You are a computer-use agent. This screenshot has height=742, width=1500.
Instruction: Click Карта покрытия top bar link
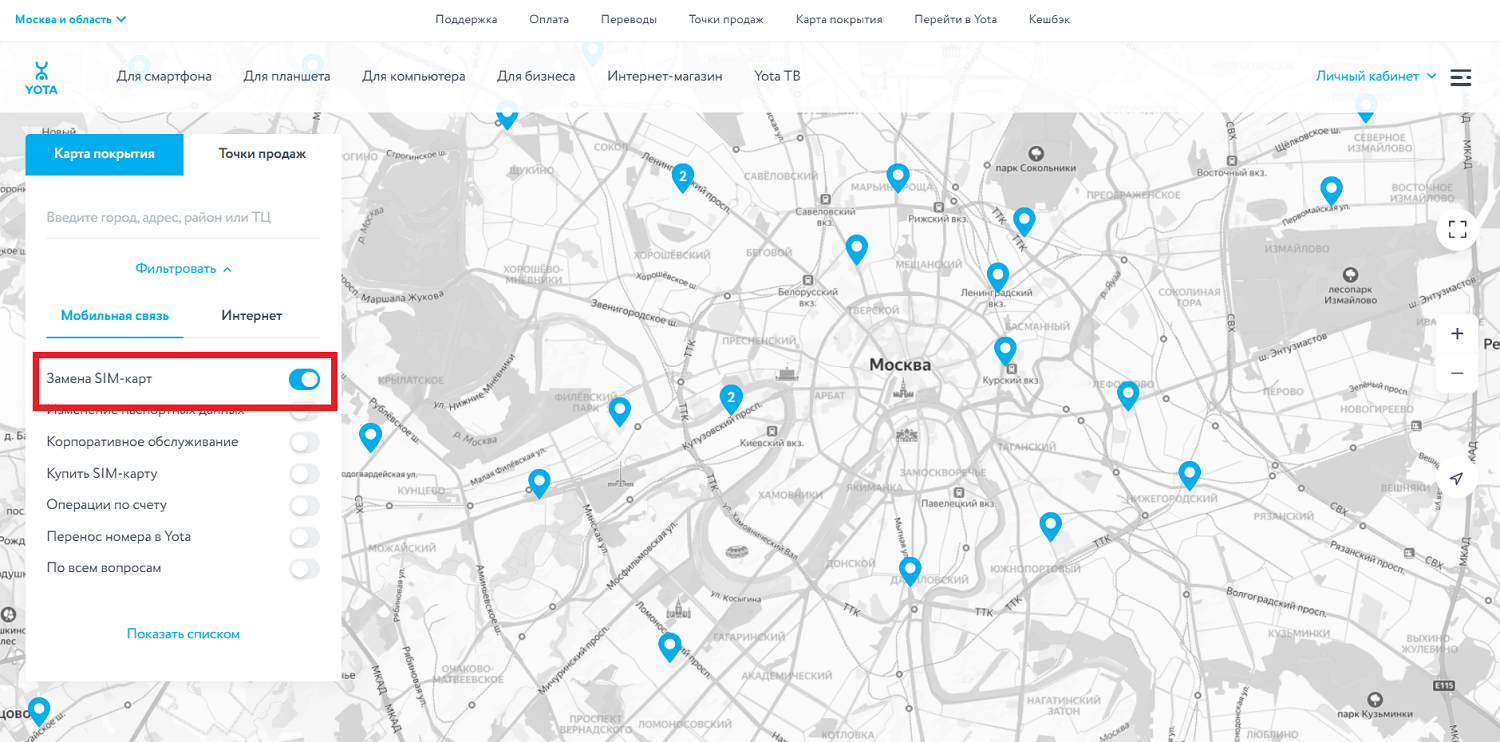coord(839,19)
